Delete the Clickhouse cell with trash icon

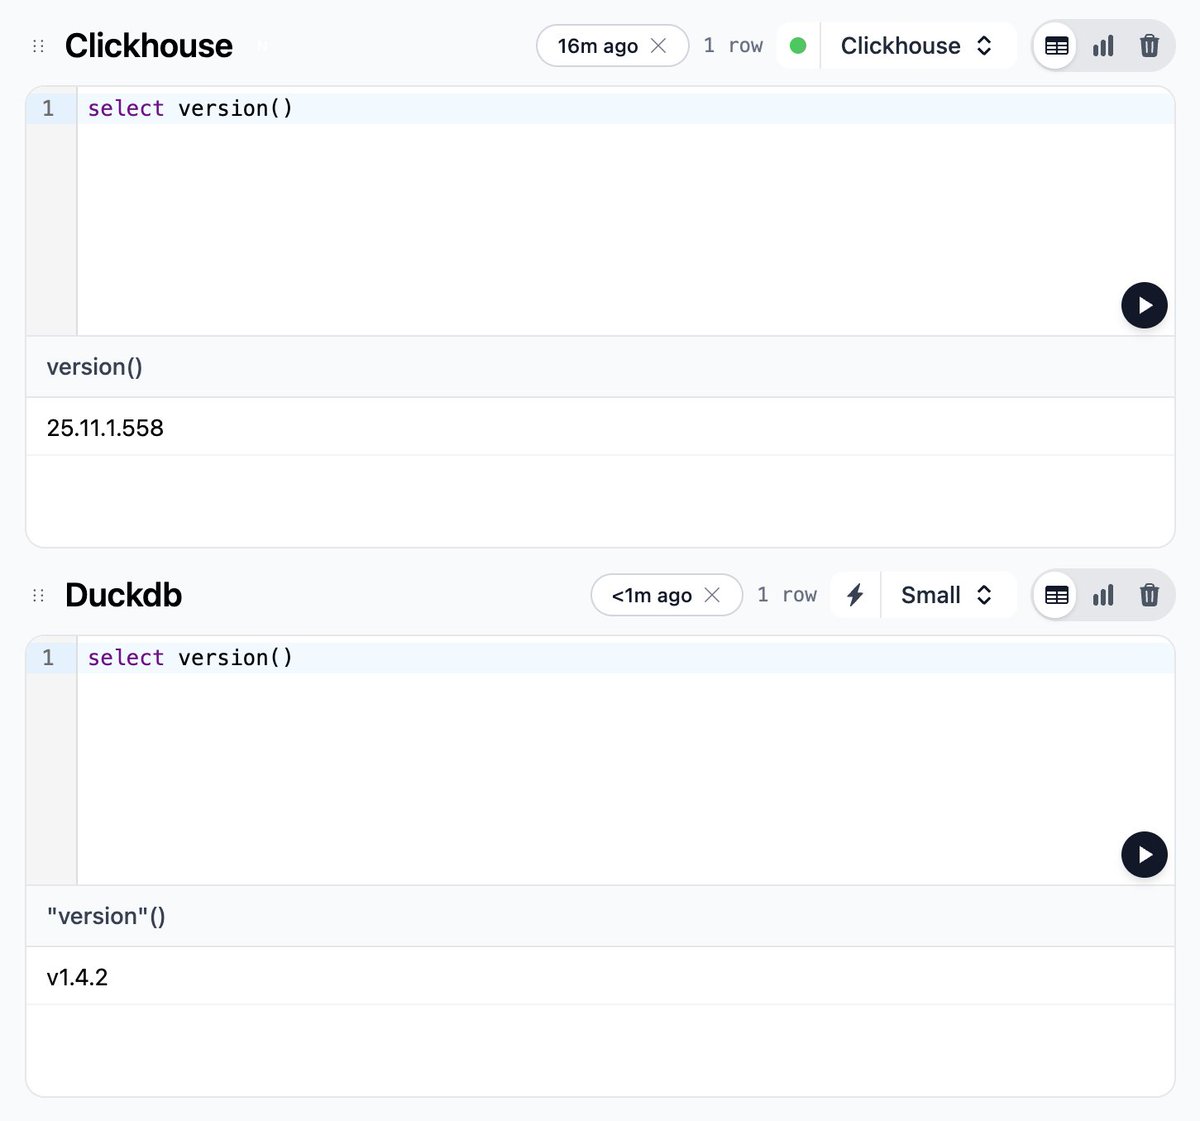tap(1149, 46)
